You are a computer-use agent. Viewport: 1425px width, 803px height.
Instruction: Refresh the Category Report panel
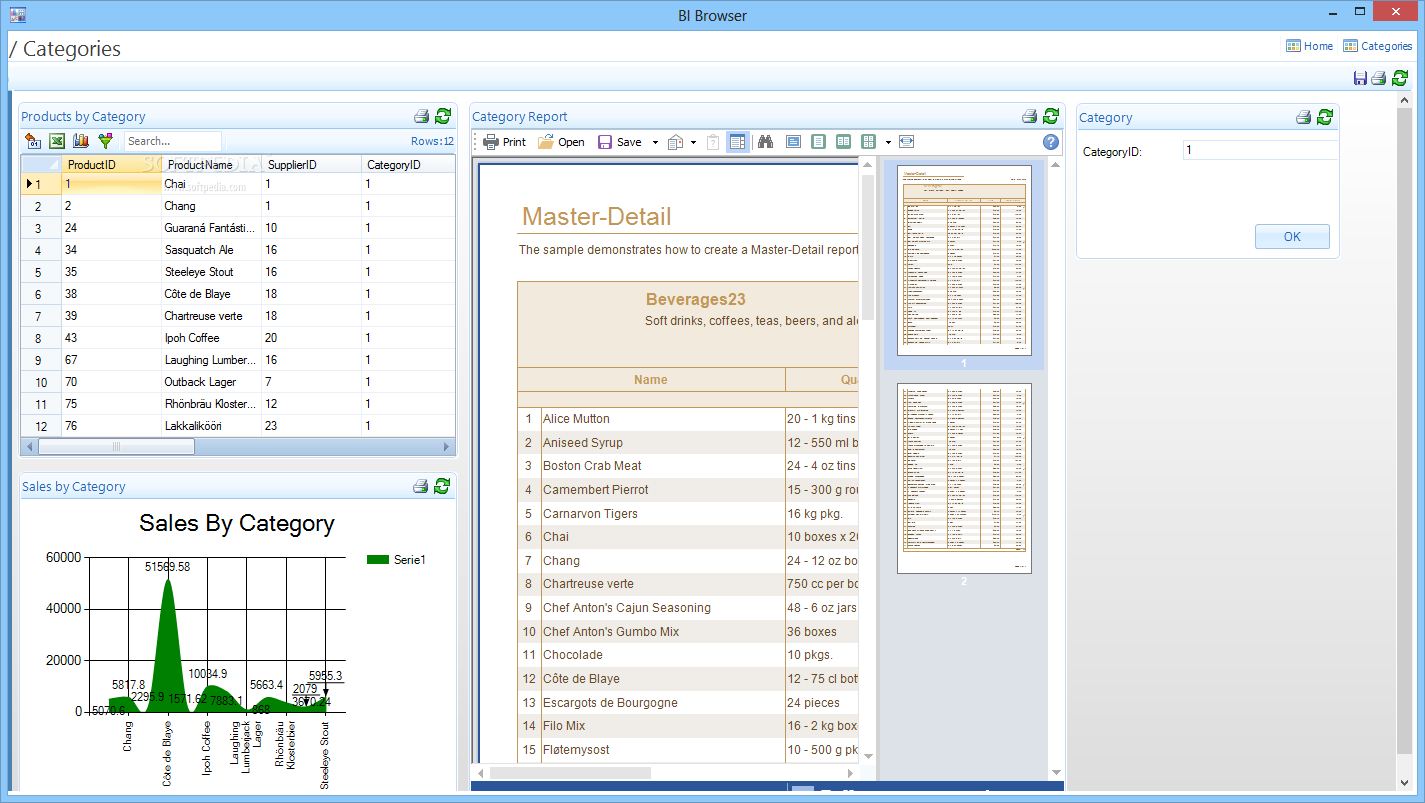1051,116
